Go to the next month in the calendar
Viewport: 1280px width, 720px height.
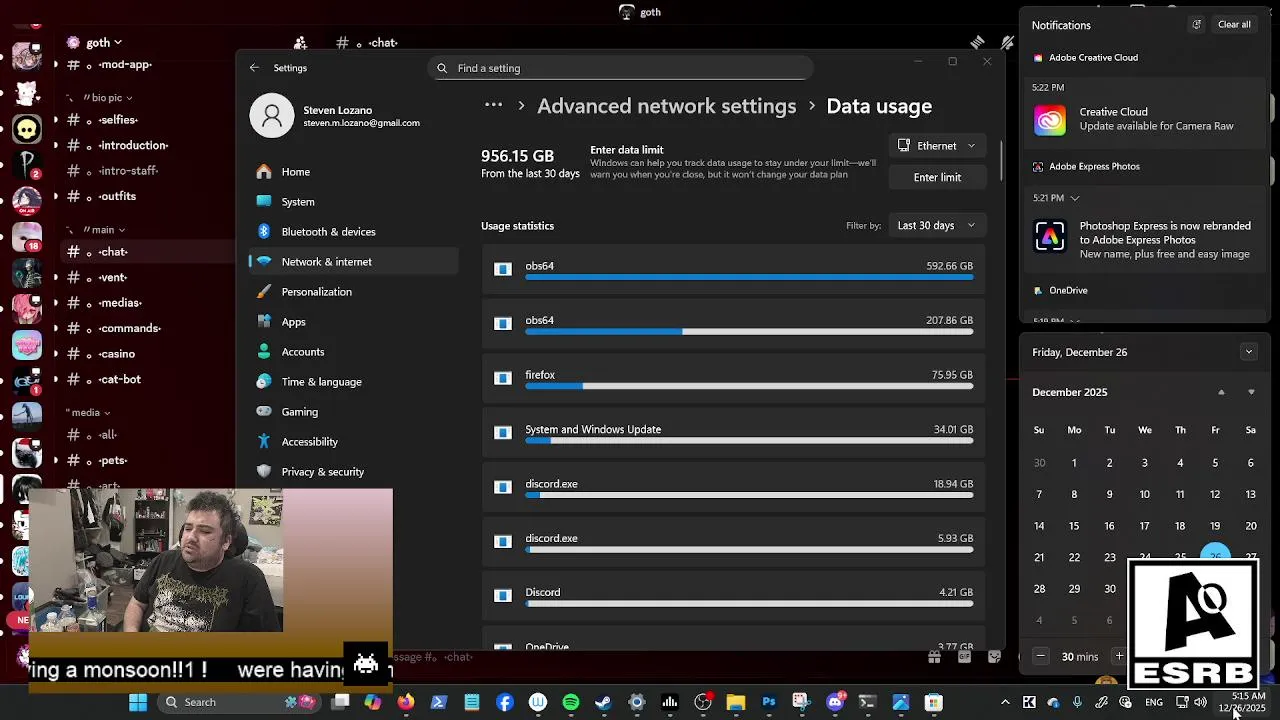point(1251,392)
